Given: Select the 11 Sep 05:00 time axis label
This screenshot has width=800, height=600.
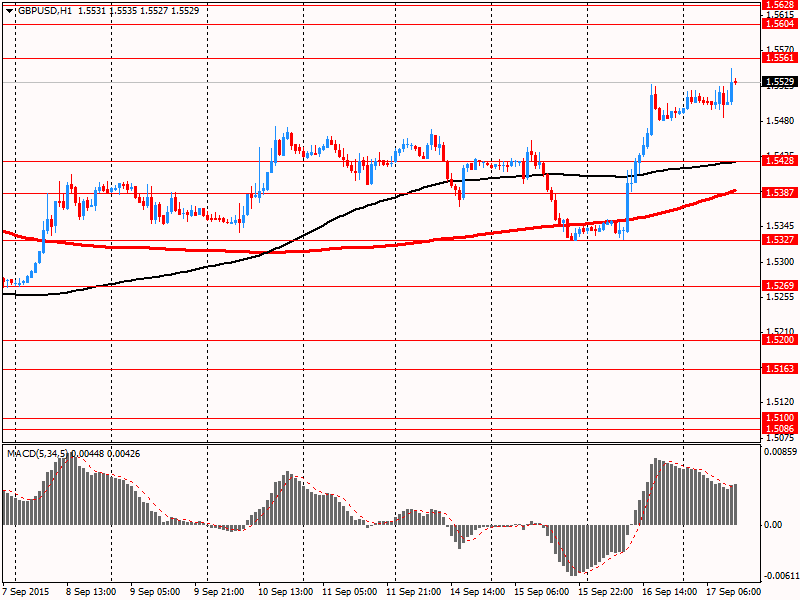Looking at the screenshot, I should pos(349,592).
